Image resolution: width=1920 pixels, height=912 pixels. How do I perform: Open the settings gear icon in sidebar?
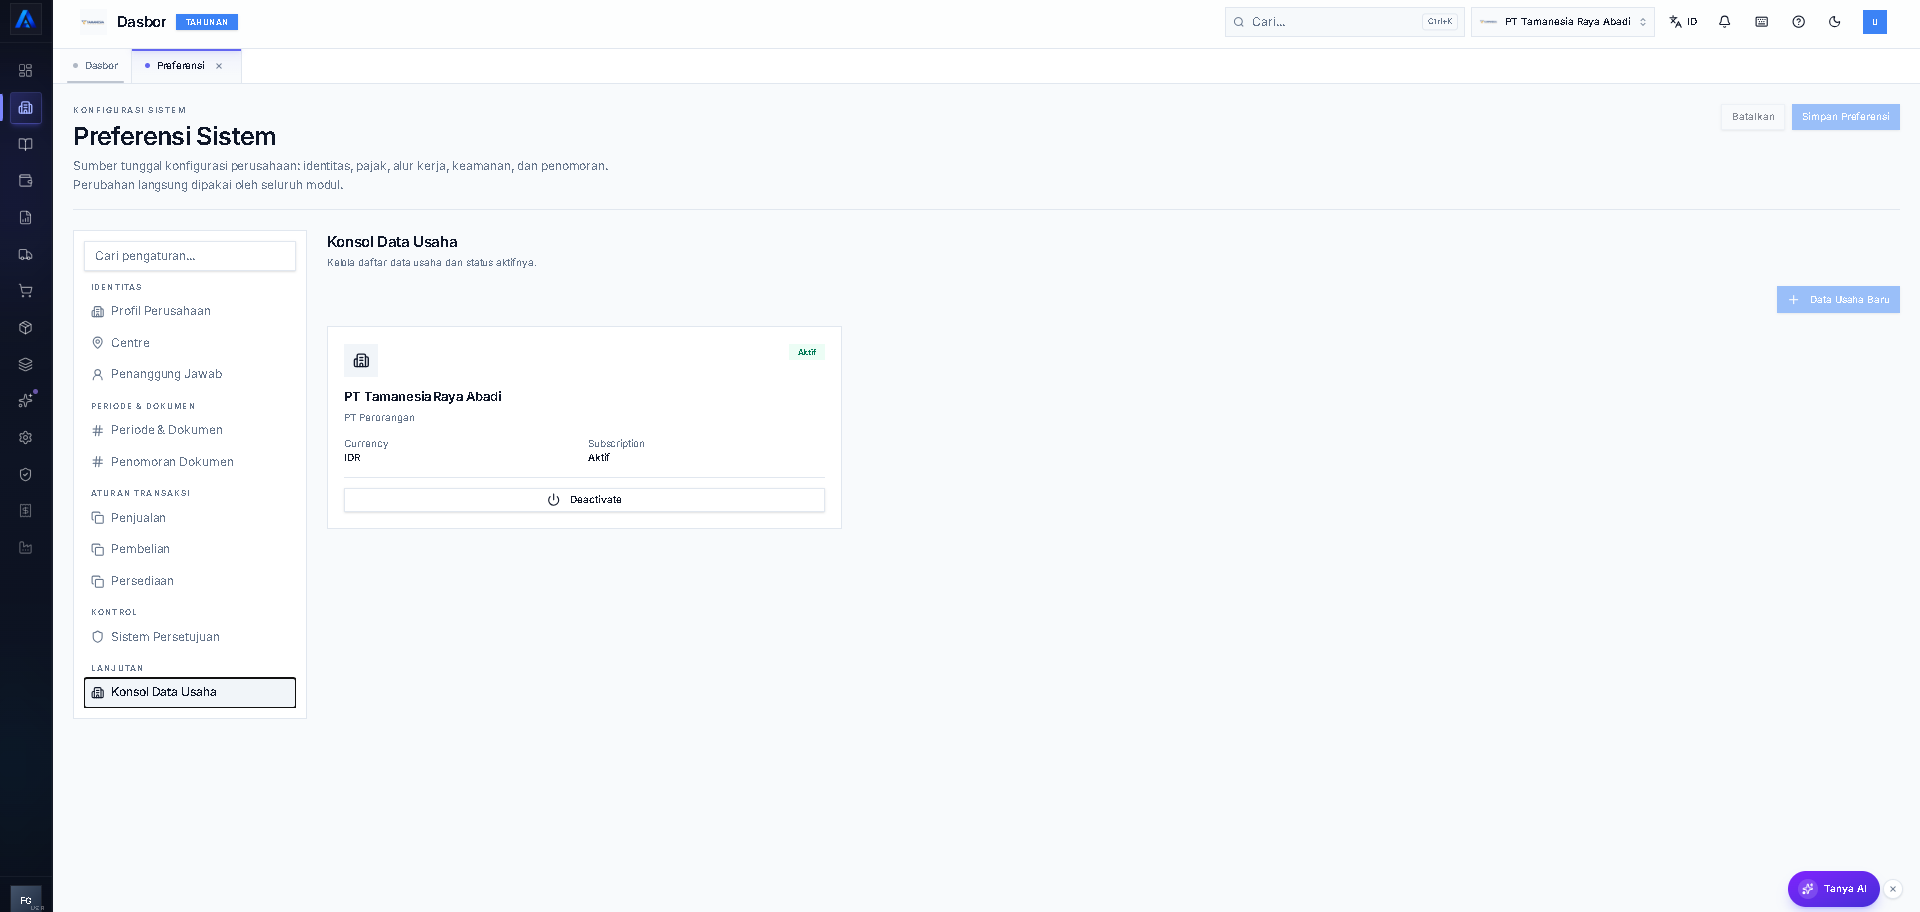click(26, 438)
